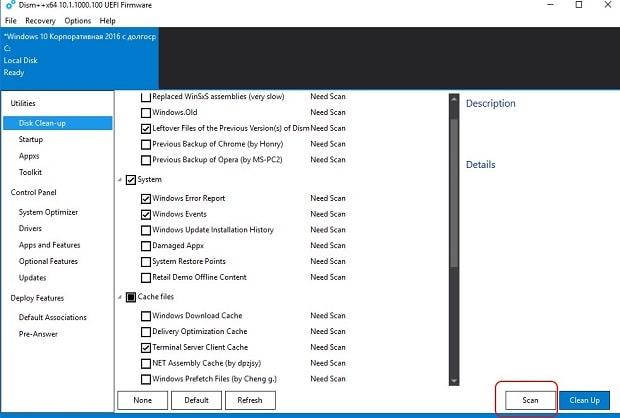Check the Damaged Appx option
Viewport: 620px width, 418px height.
coord(146,246)
